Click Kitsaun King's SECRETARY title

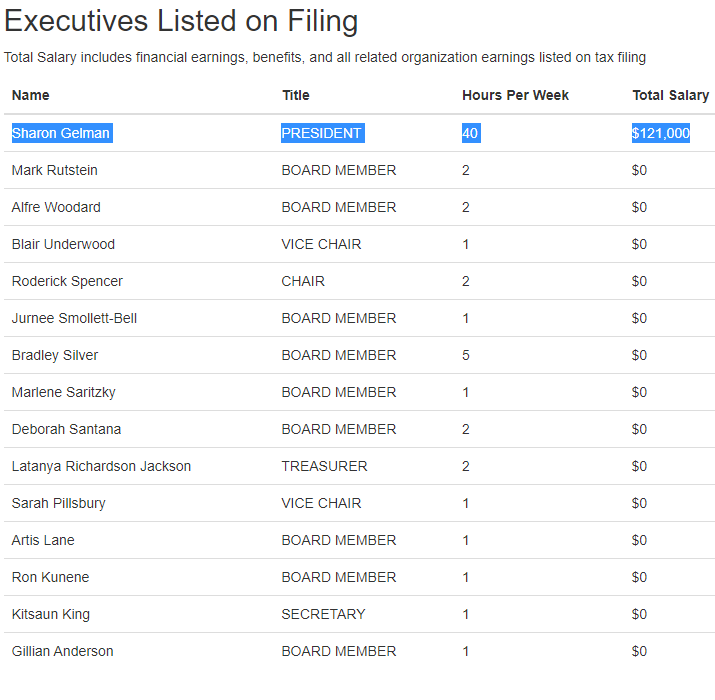tap(323, 614)
